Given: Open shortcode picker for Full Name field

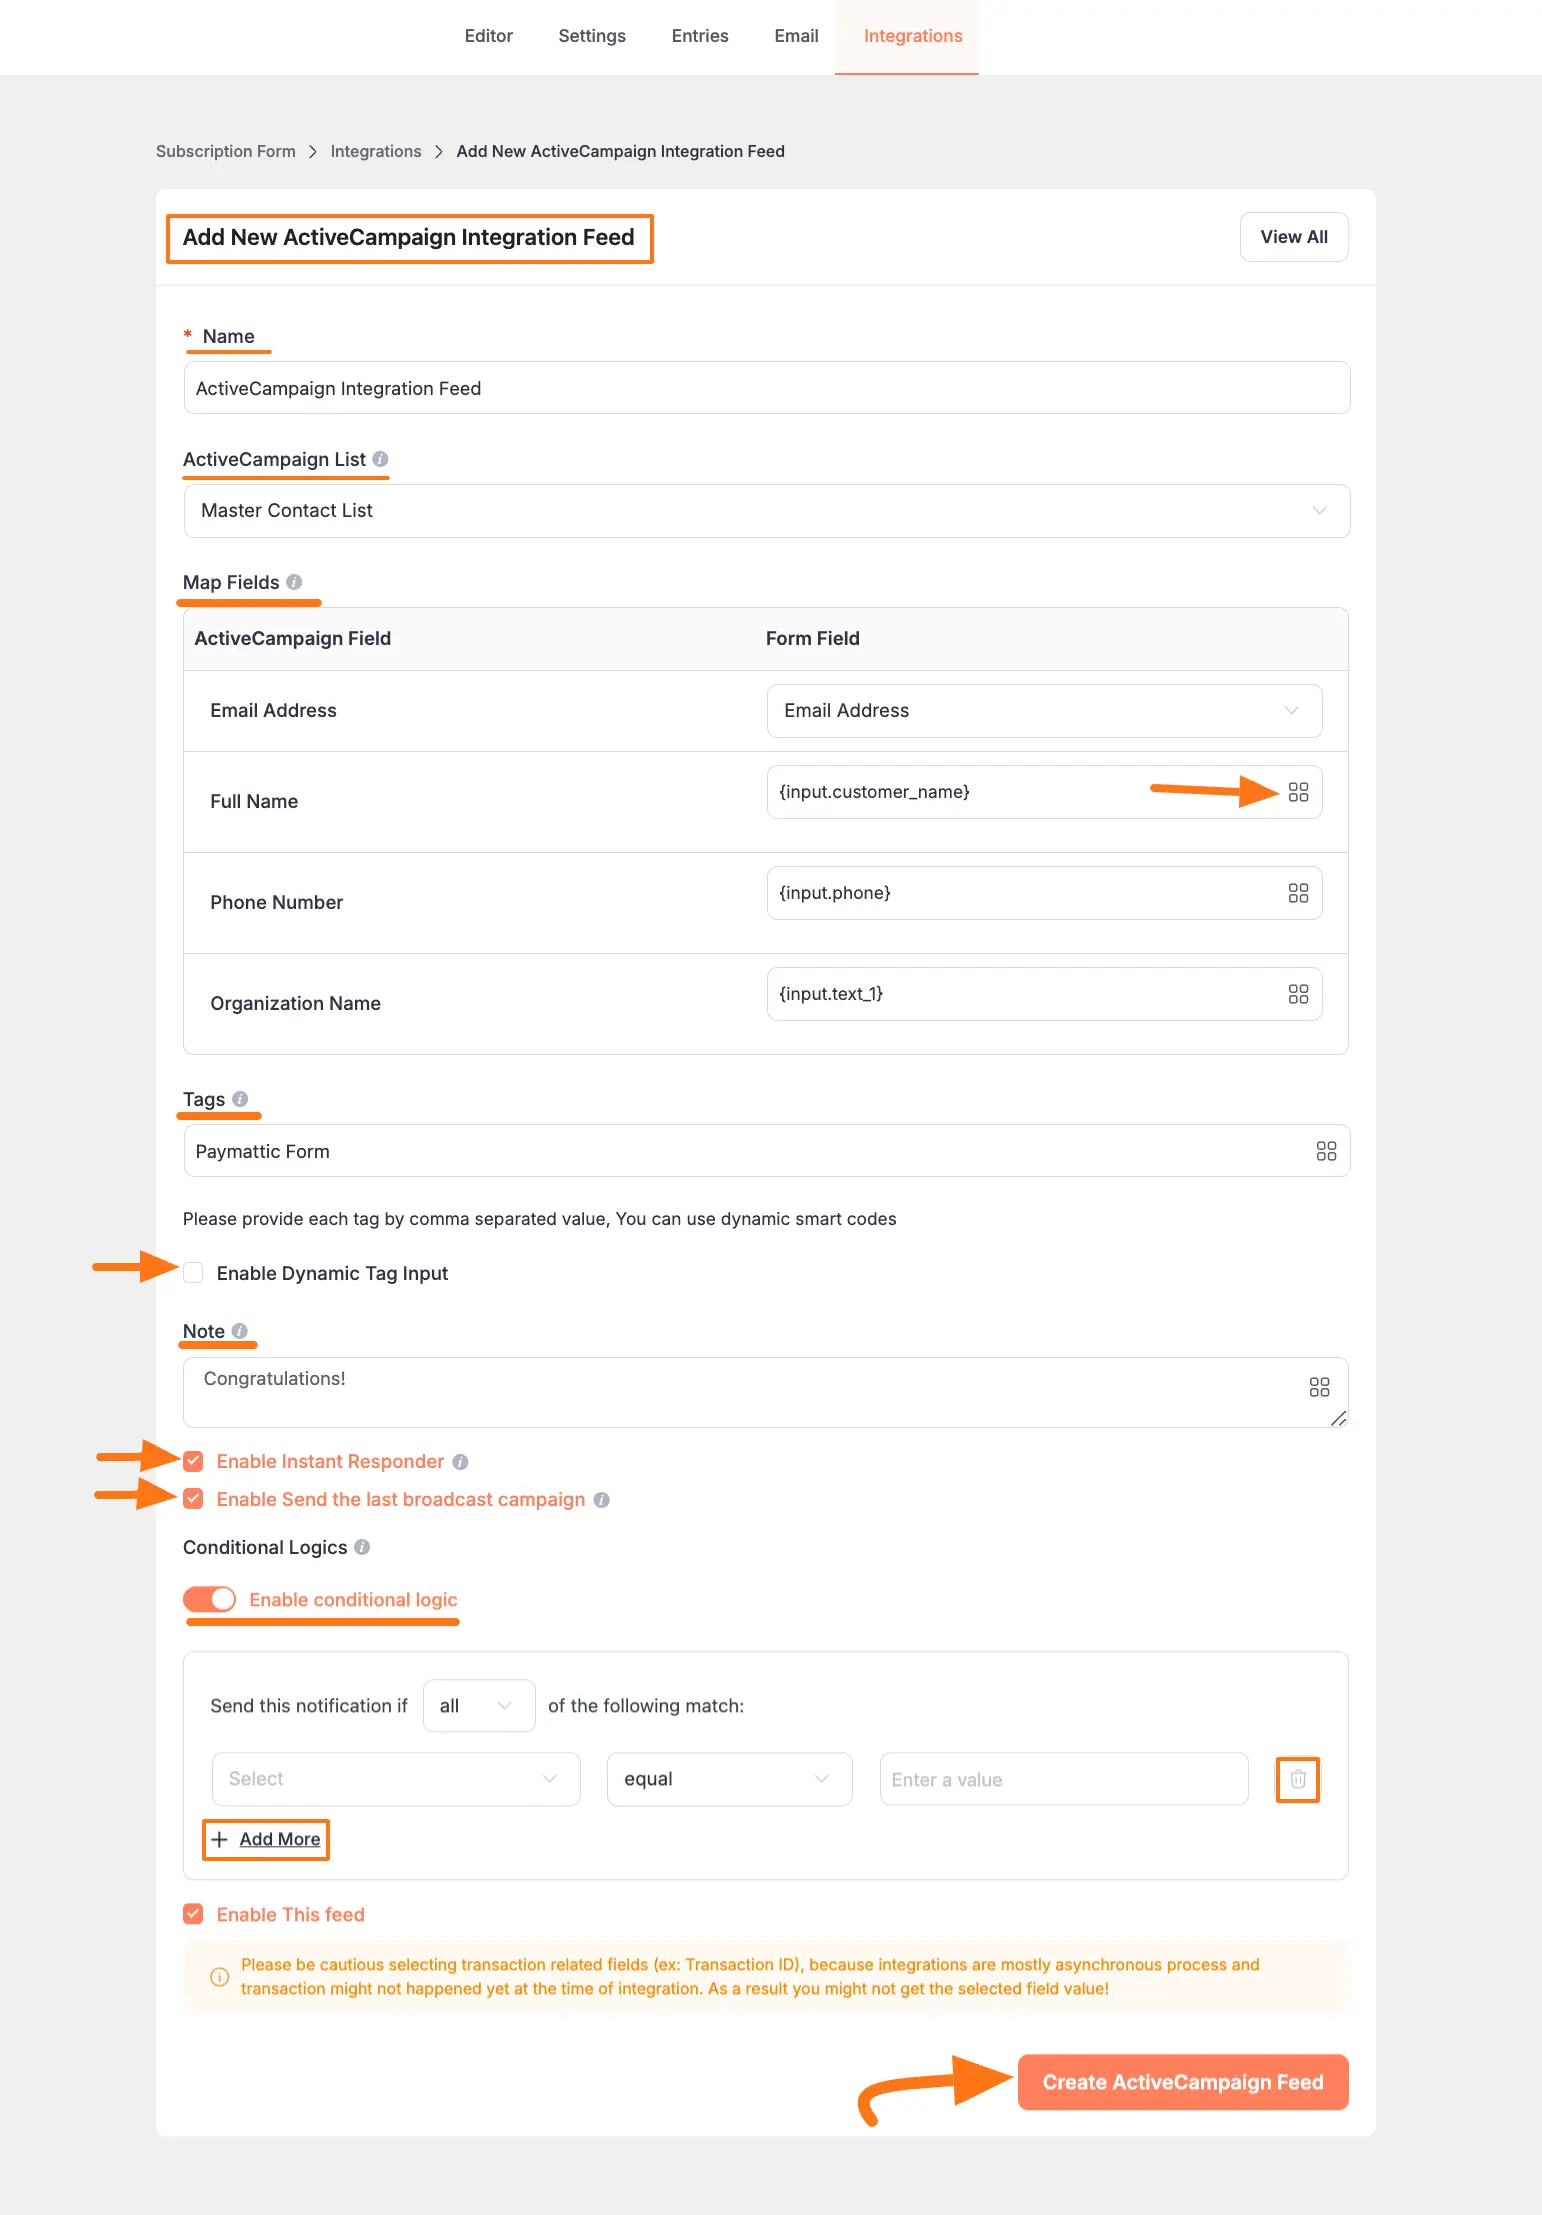Looking at the screenshot, I should coord(1298,792).
